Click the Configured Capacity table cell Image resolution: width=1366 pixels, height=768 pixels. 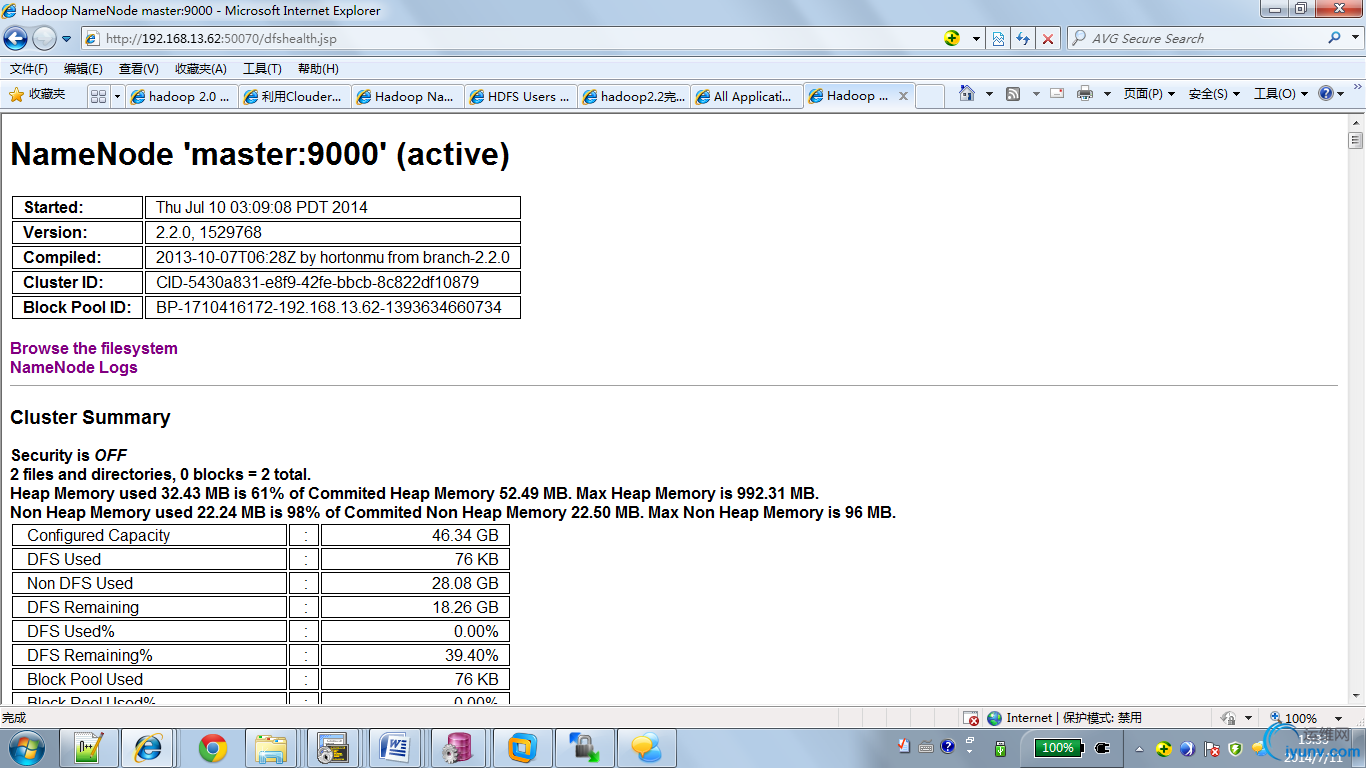pos(149,535)
